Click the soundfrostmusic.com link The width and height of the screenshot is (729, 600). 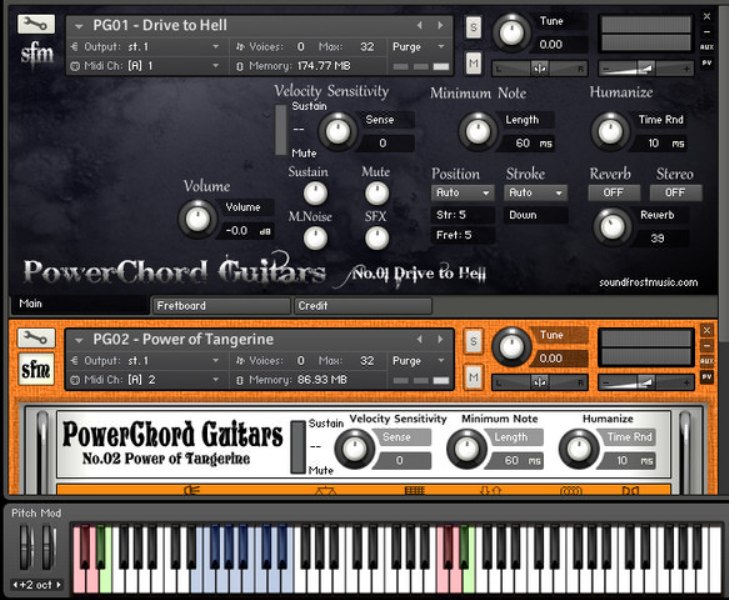click(x=648, y=282)
